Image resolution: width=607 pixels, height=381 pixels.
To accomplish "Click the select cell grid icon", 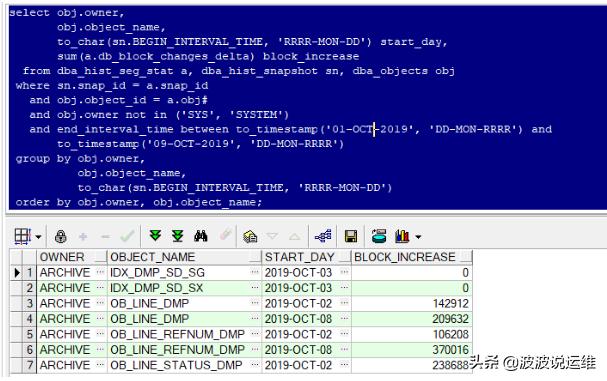I will point(22,236).
